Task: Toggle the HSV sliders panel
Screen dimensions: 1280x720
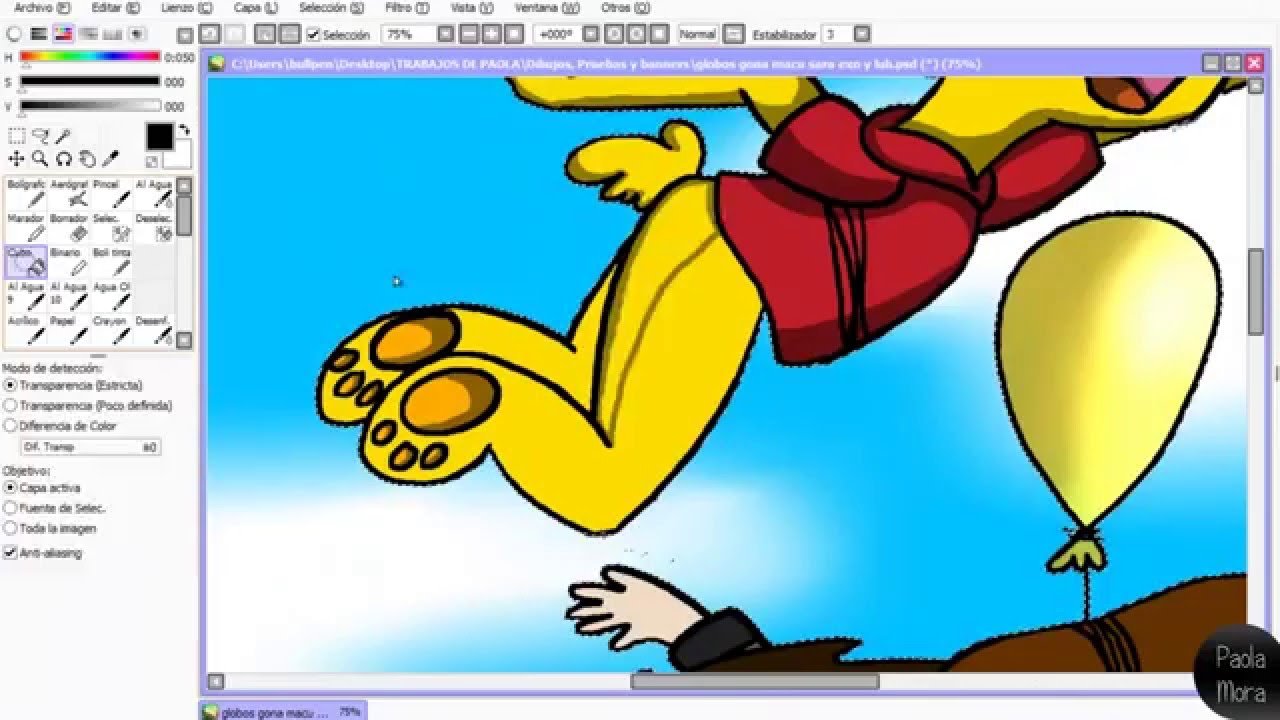Action: click(x=63, y=34)
